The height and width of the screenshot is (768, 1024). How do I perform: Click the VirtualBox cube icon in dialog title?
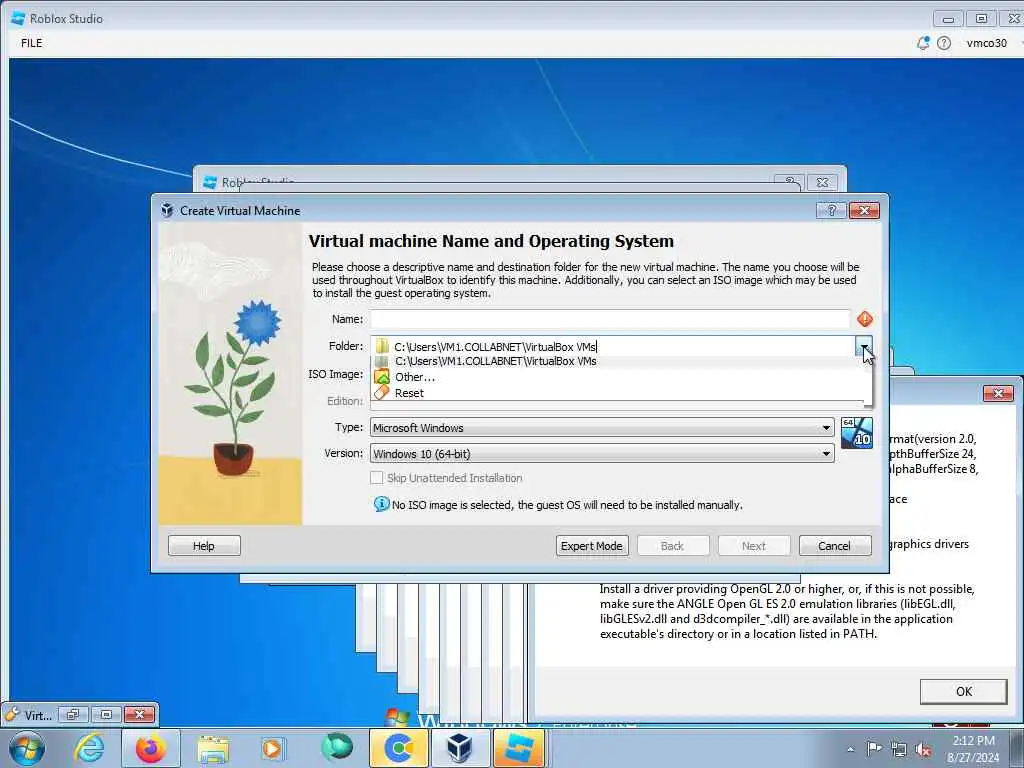point(167,210)
